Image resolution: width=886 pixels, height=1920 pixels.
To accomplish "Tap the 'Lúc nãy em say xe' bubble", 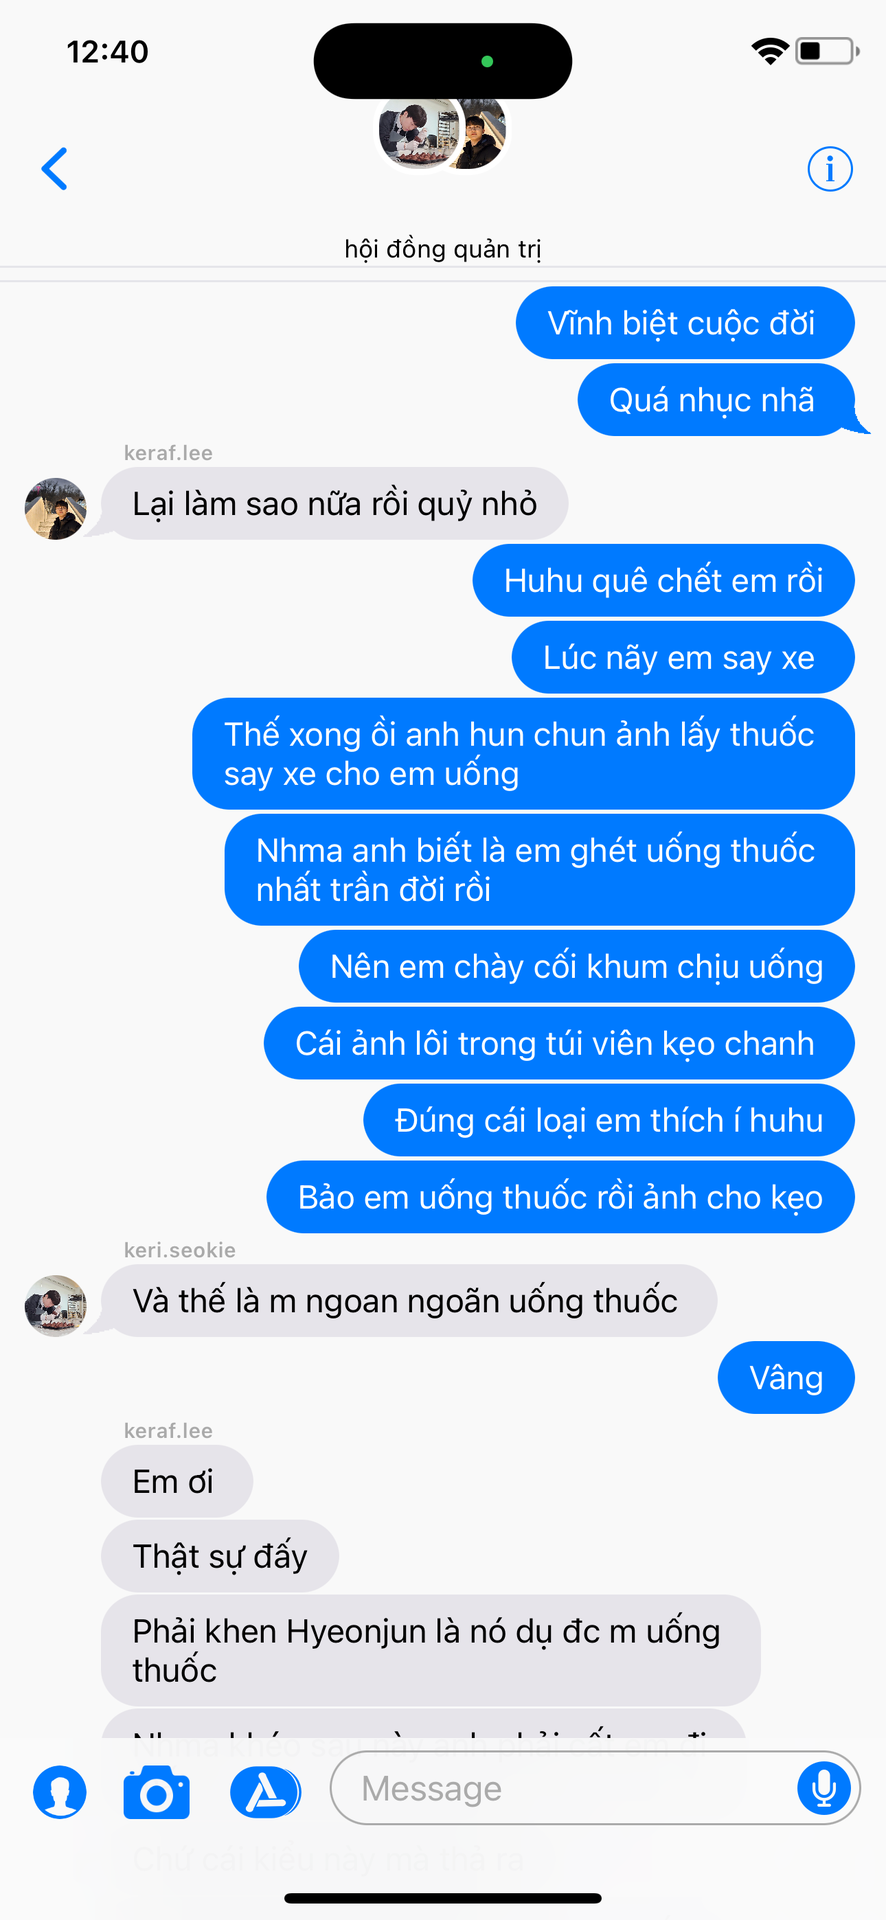I will pos(683,657).
